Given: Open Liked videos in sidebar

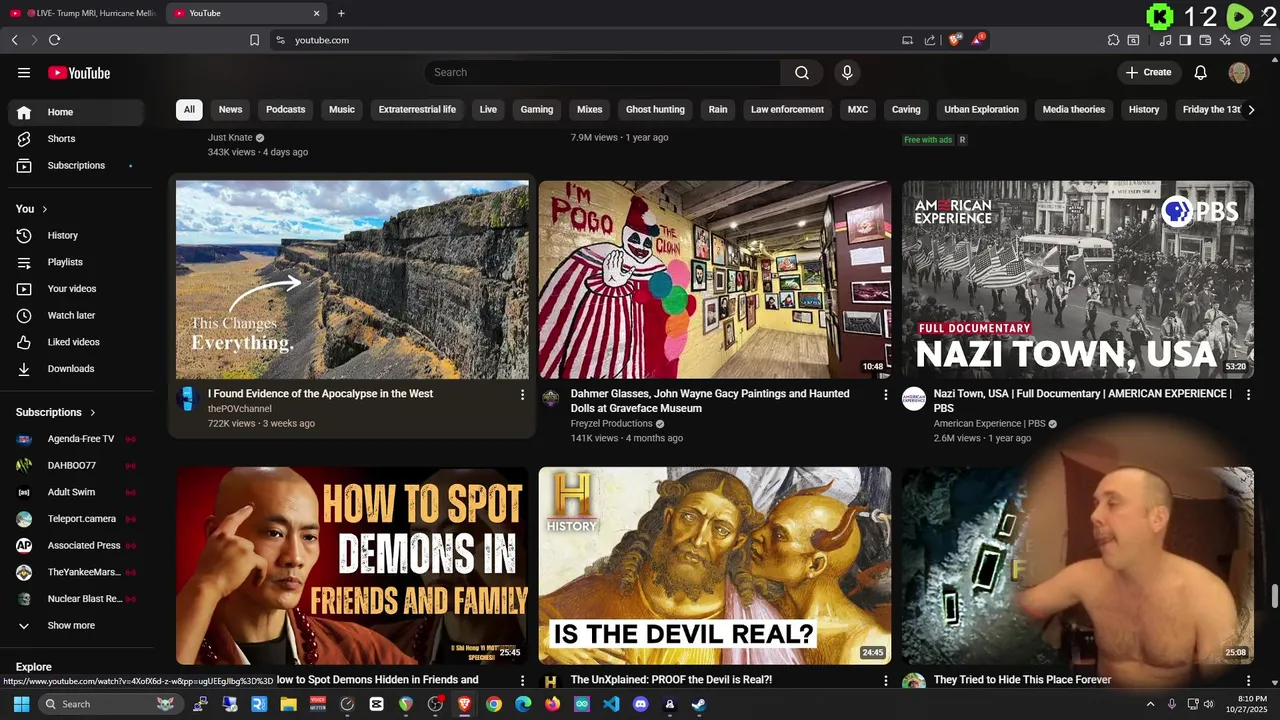Looking at the screenshot, I should pyautogui.click(x=76, y=342).
